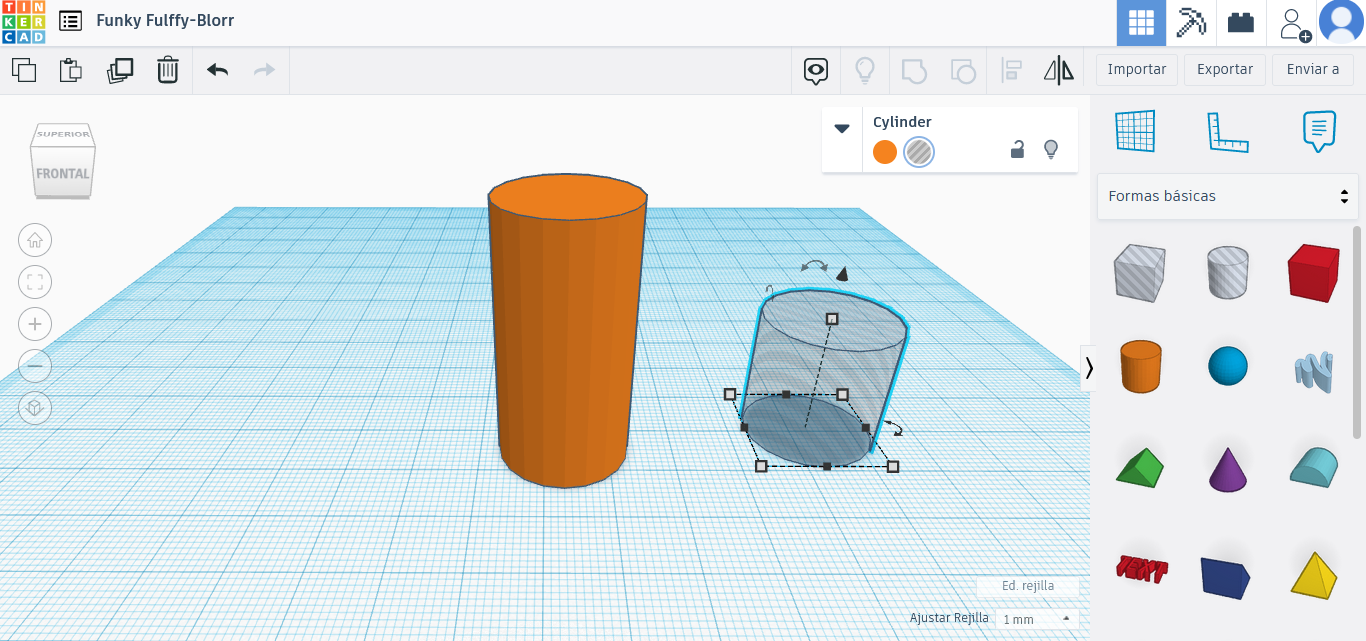Toggle the lock on the Cylinder shape
Image resolution: width=1366 pixels, height=641 pixels.
[x=1017, y=150]
